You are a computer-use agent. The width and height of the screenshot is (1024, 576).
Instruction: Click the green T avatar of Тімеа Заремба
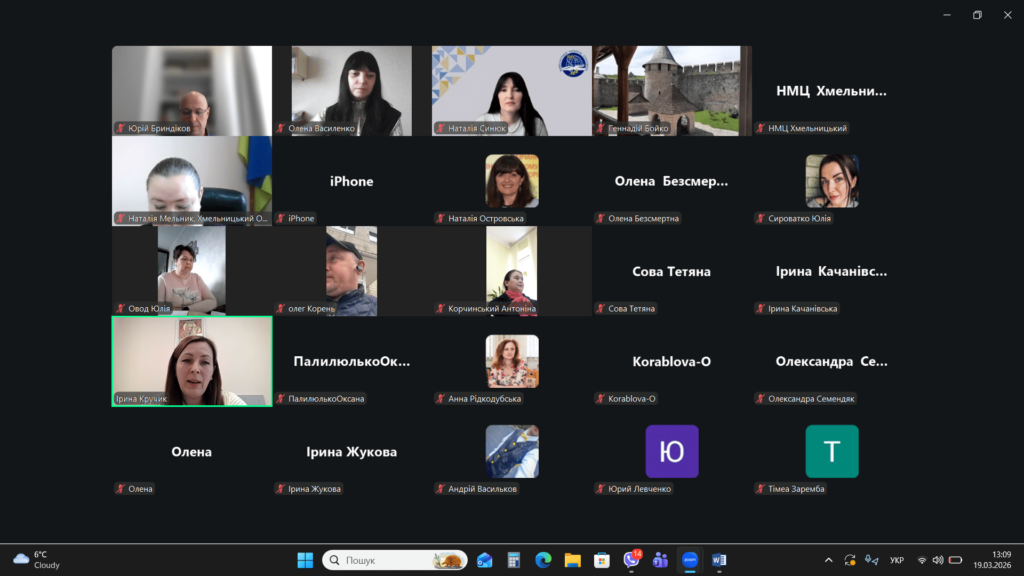pyautogui.click(x=832, y=451)
